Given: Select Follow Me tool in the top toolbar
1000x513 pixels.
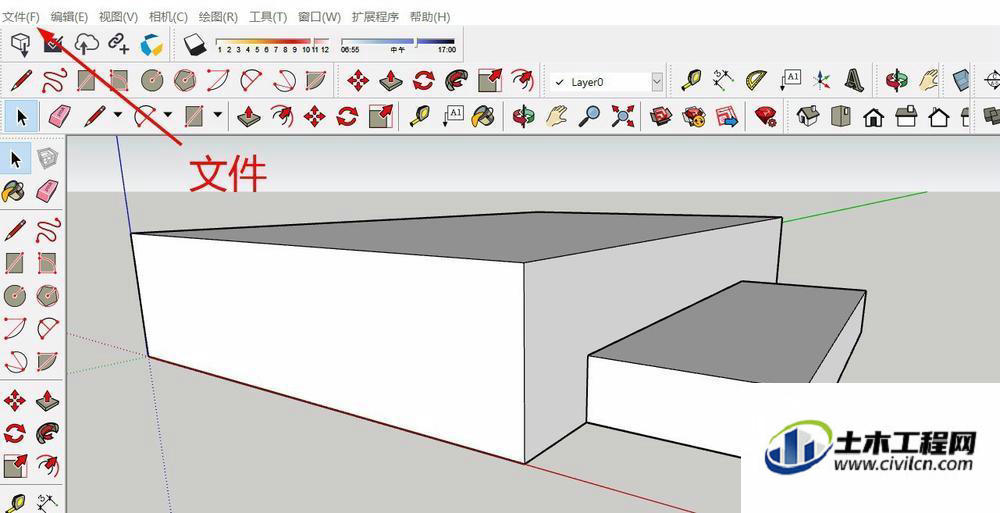Looking at the screenshot, I should coord(455,81).
